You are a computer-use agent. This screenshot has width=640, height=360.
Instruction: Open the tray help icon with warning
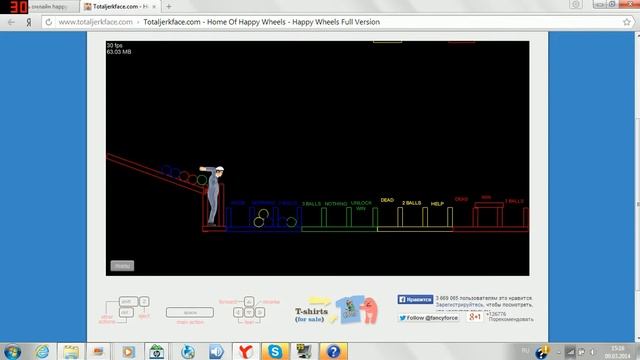pyautogui.click(x=542, y=352)
